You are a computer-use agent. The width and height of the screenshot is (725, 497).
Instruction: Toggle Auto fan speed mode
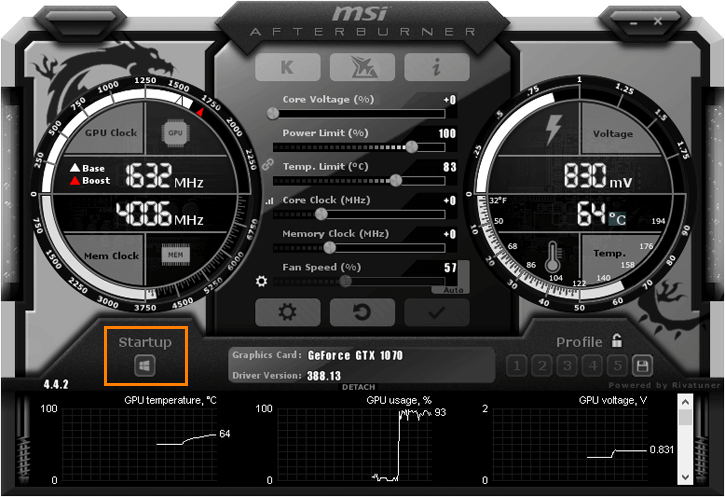453,290
